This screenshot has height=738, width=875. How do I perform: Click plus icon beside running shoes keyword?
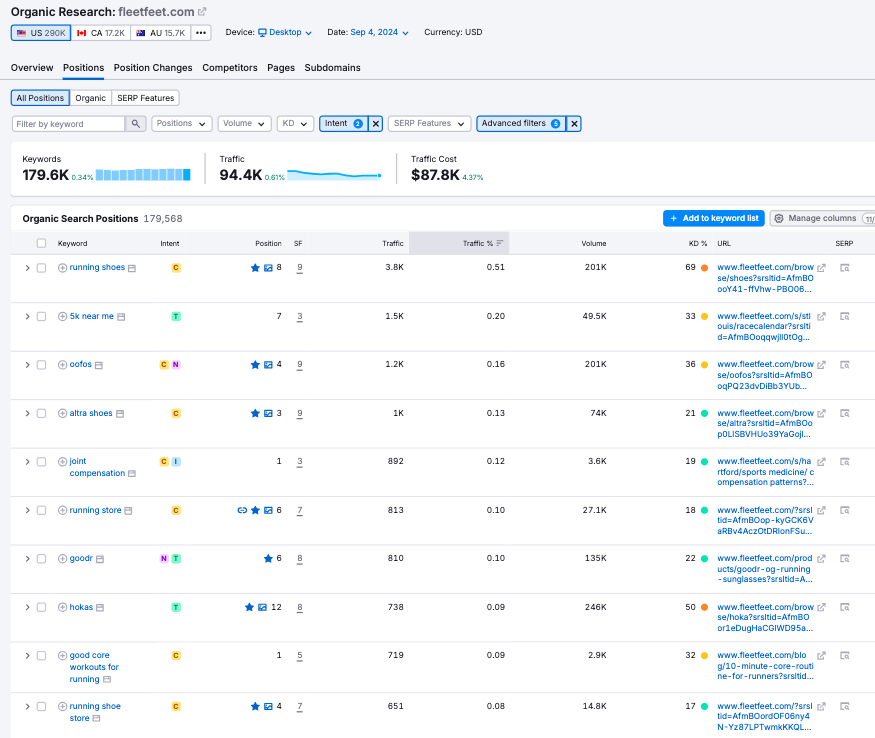pos(62,268)
